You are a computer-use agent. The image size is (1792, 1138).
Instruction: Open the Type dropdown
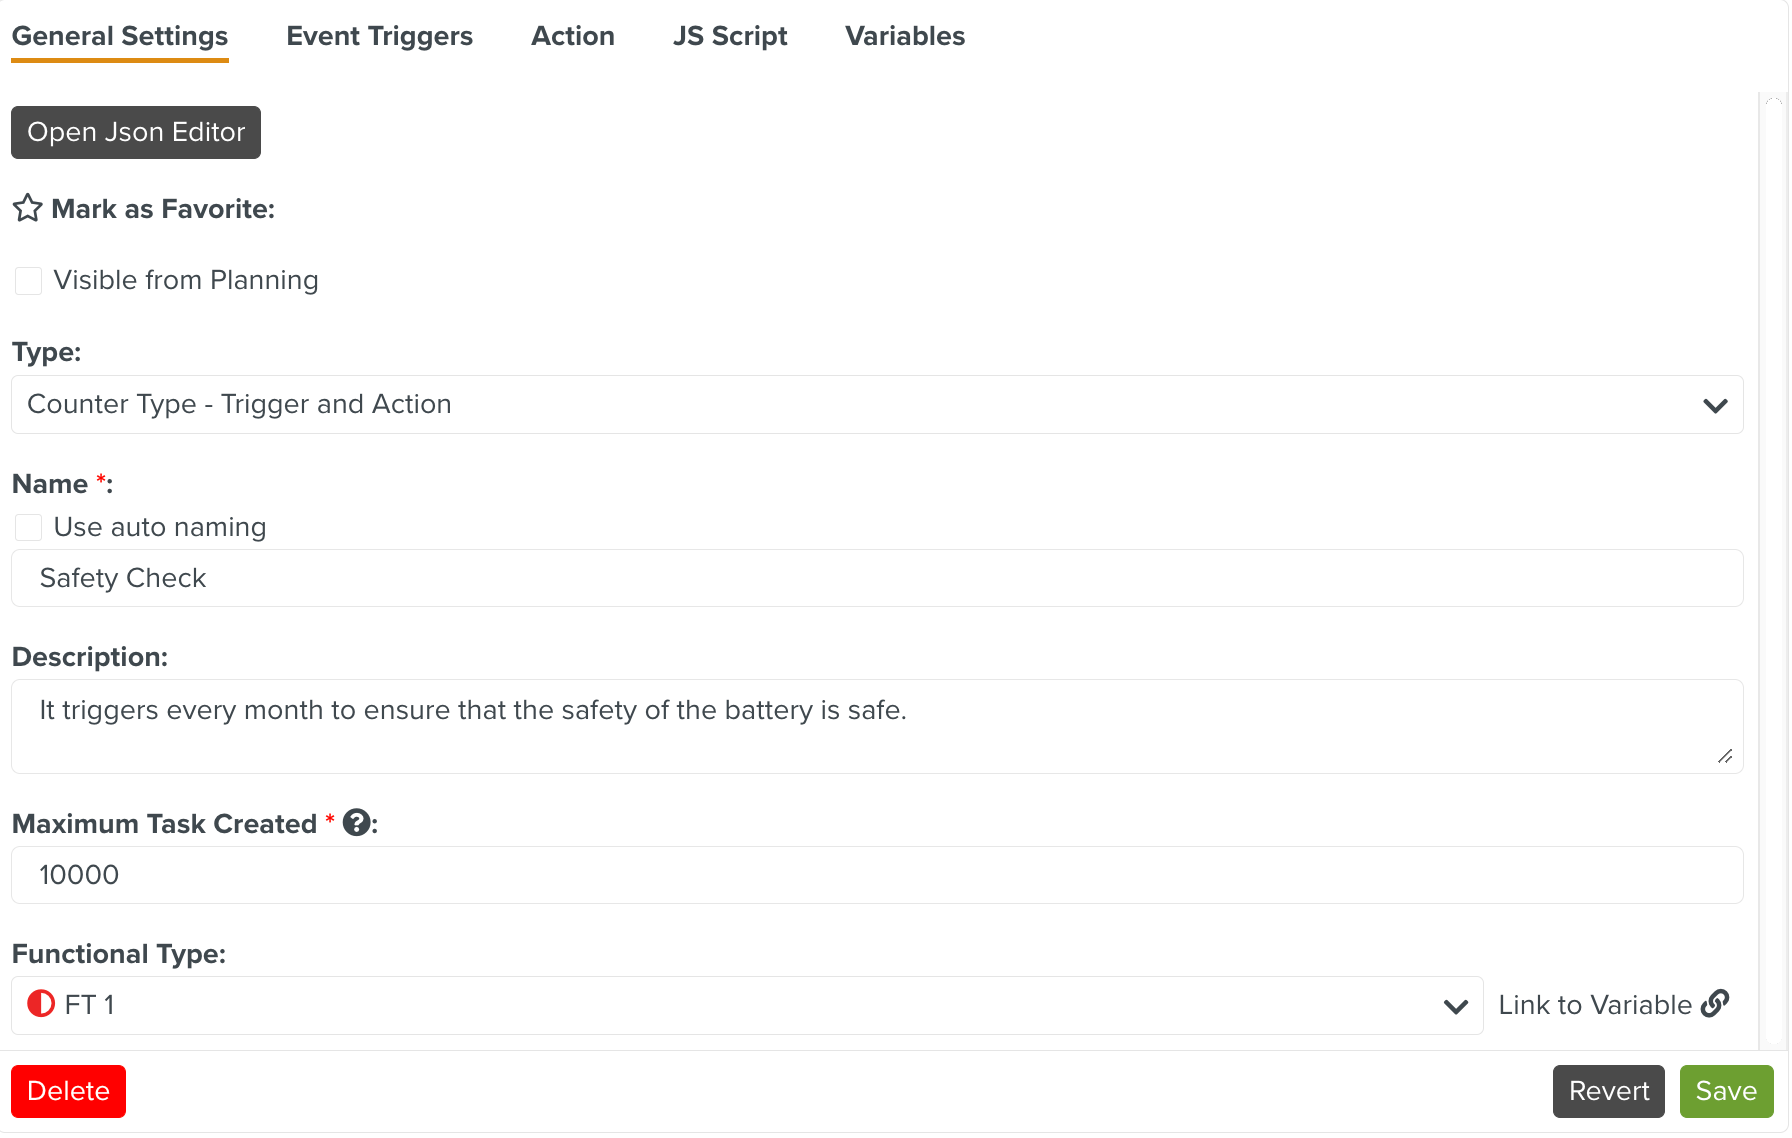click(x=876, y=405)
